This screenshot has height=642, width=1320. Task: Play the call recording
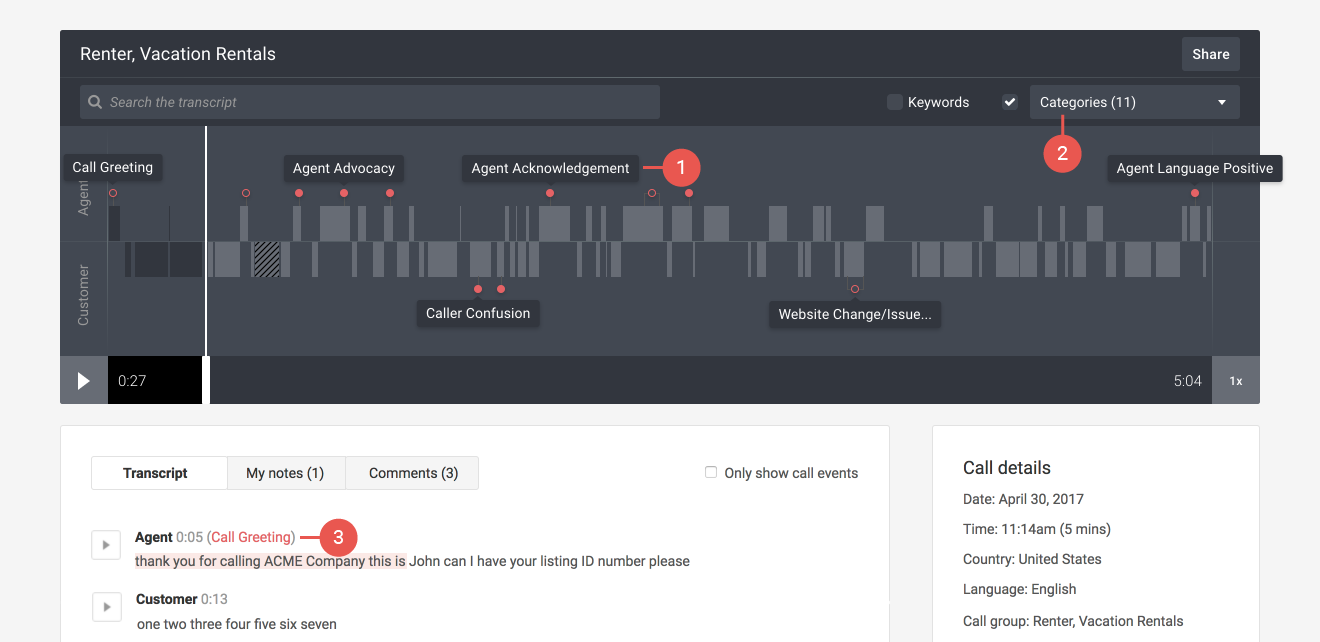(x=84, y=381)
